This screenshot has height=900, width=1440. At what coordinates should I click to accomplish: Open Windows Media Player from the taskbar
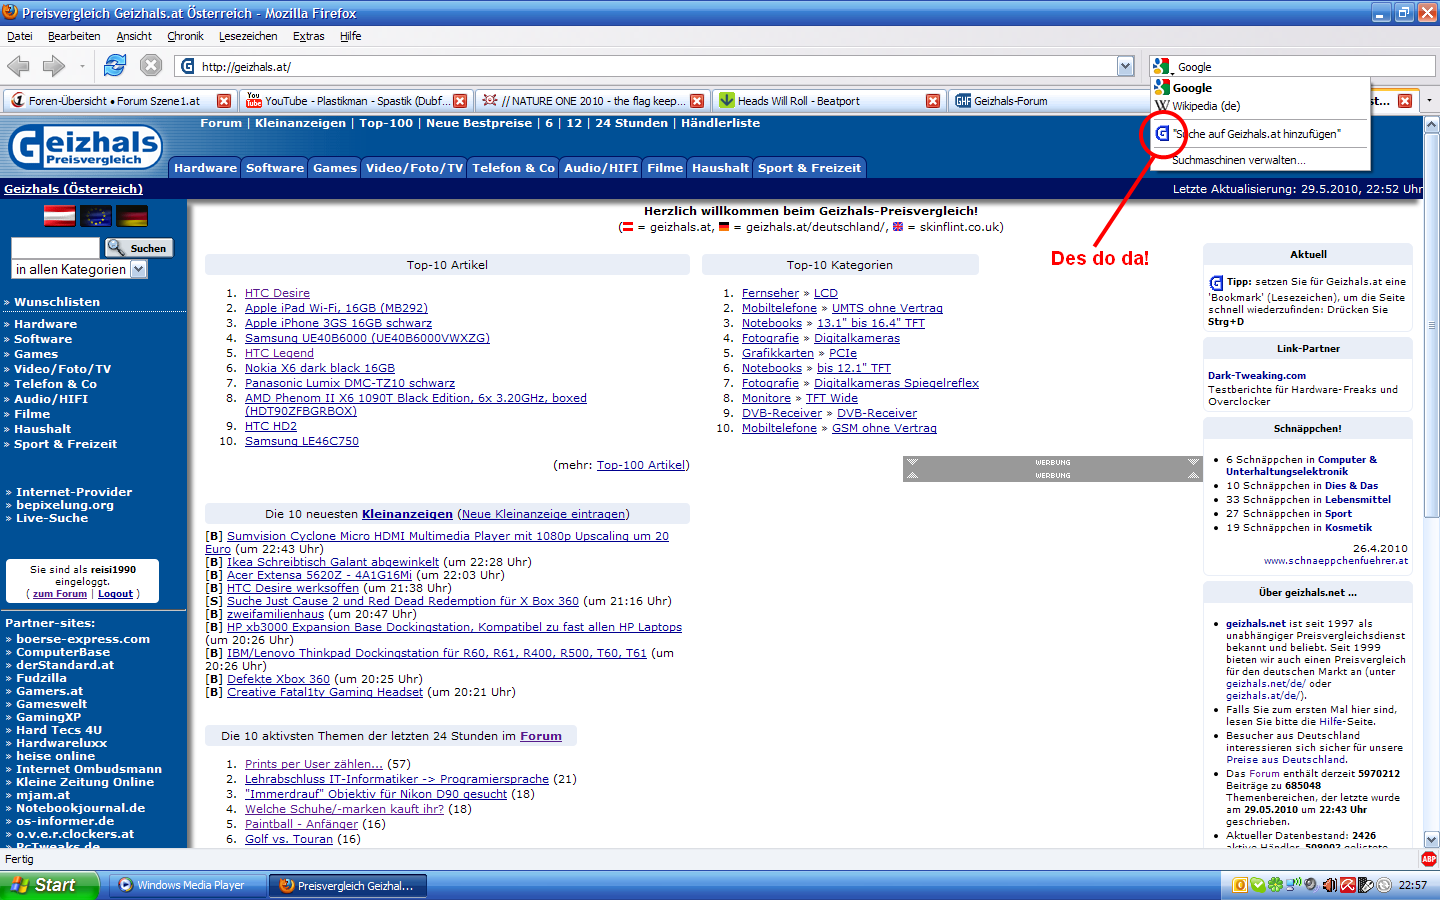187,885
